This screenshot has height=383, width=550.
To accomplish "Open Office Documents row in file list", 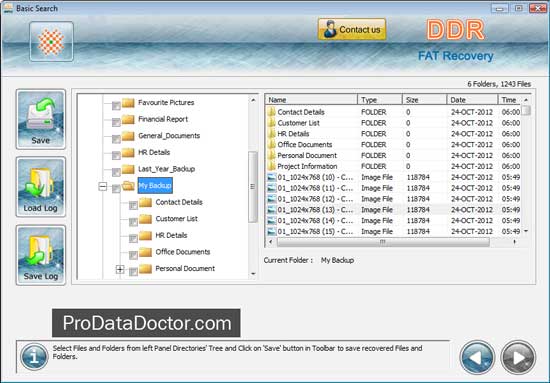I will 394,145.
